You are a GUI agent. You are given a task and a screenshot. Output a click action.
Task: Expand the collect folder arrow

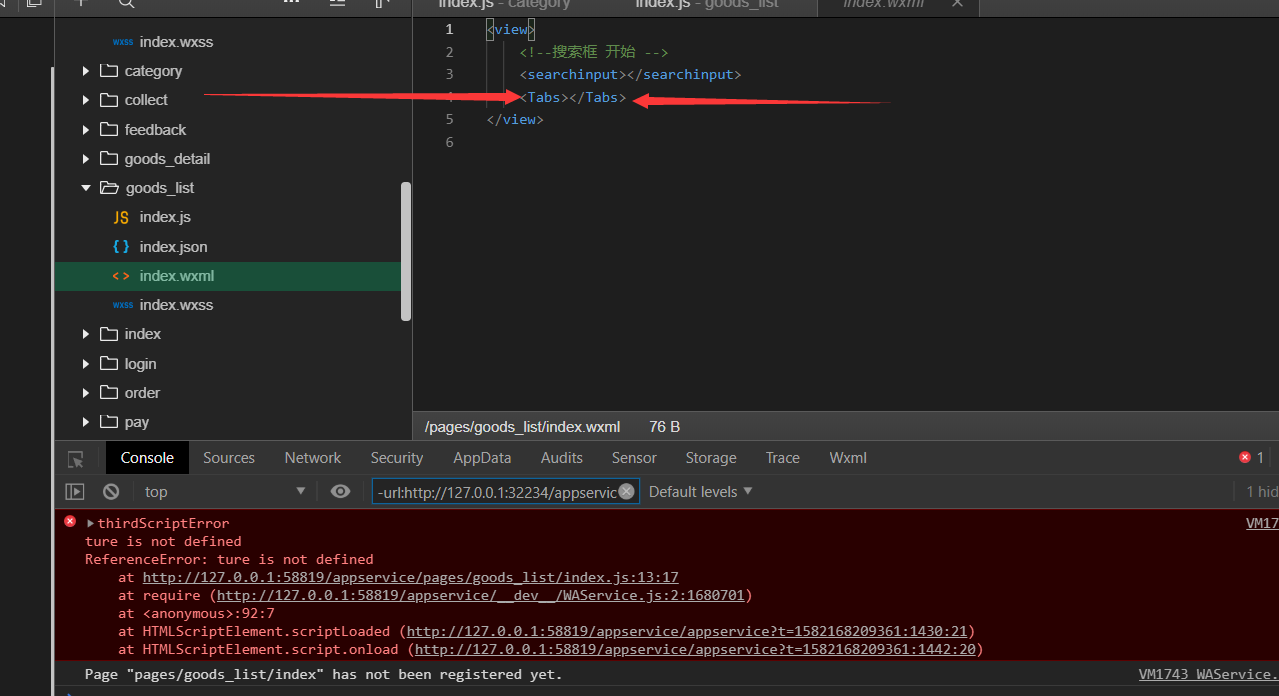click(x=86, y=100)
